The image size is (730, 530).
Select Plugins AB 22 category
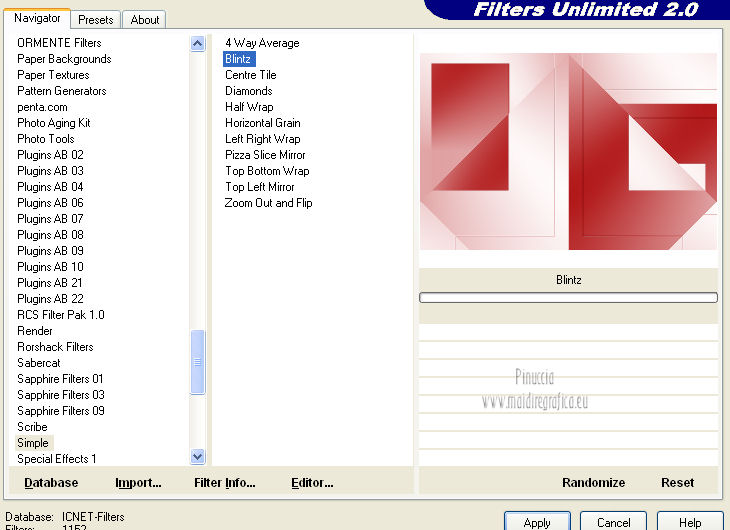click(50, 299)
